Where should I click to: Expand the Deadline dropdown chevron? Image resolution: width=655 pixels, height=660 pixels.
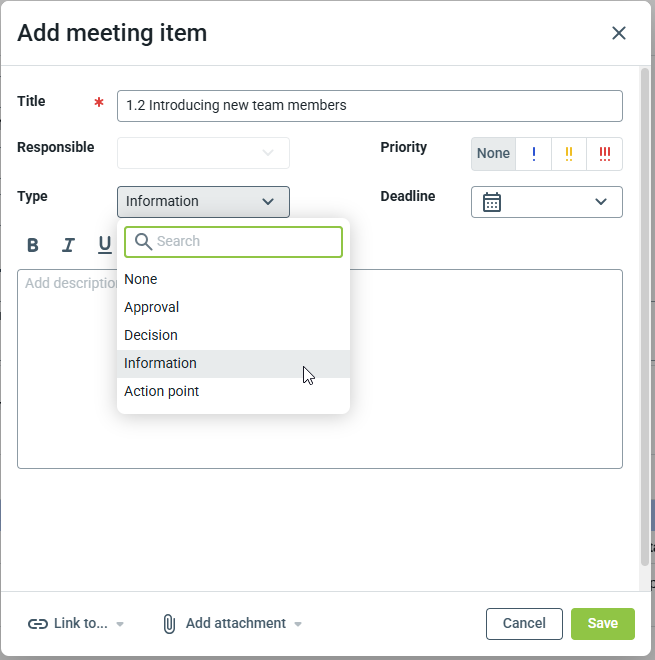pyautogui.click(x=601, y=202)
